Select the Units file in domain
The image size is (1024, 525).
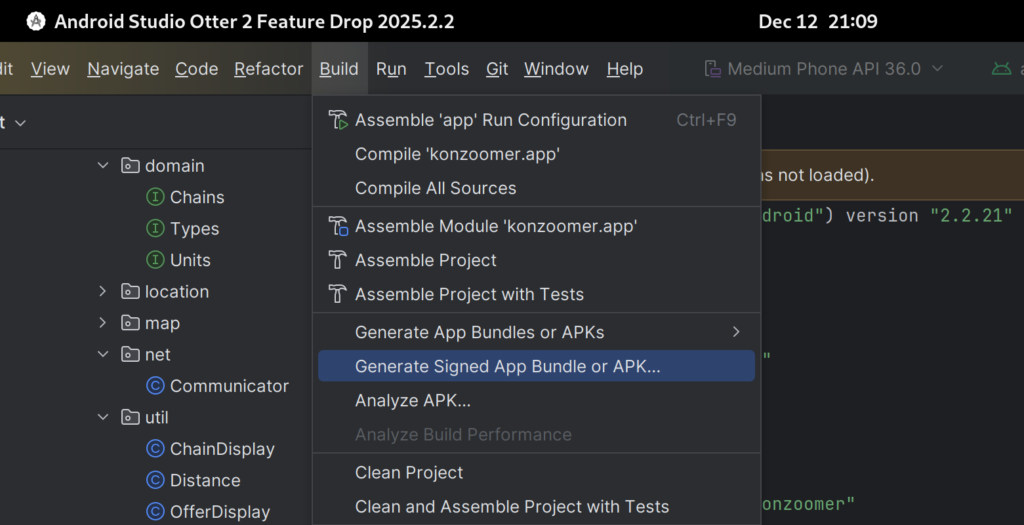[189, 260]
